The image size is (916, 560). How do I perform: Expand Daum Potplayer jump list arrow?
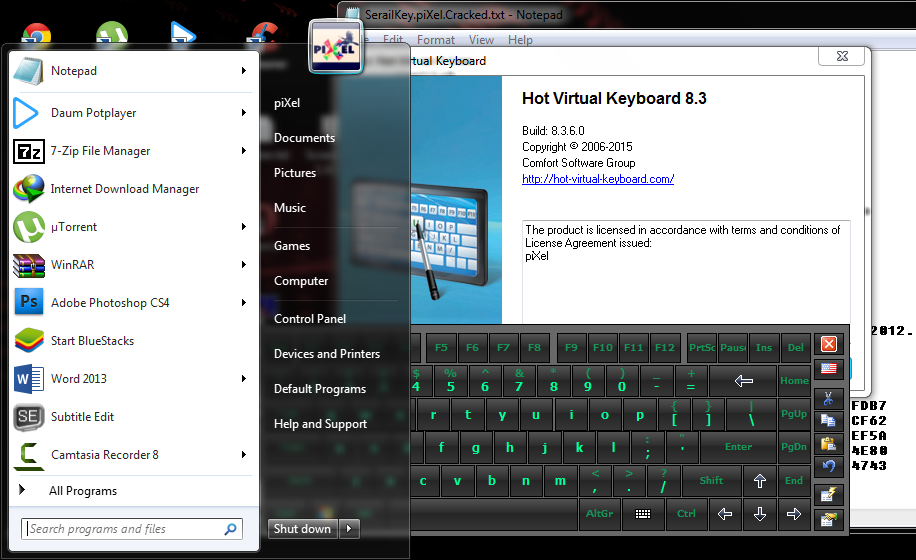(x=244, y=113)
